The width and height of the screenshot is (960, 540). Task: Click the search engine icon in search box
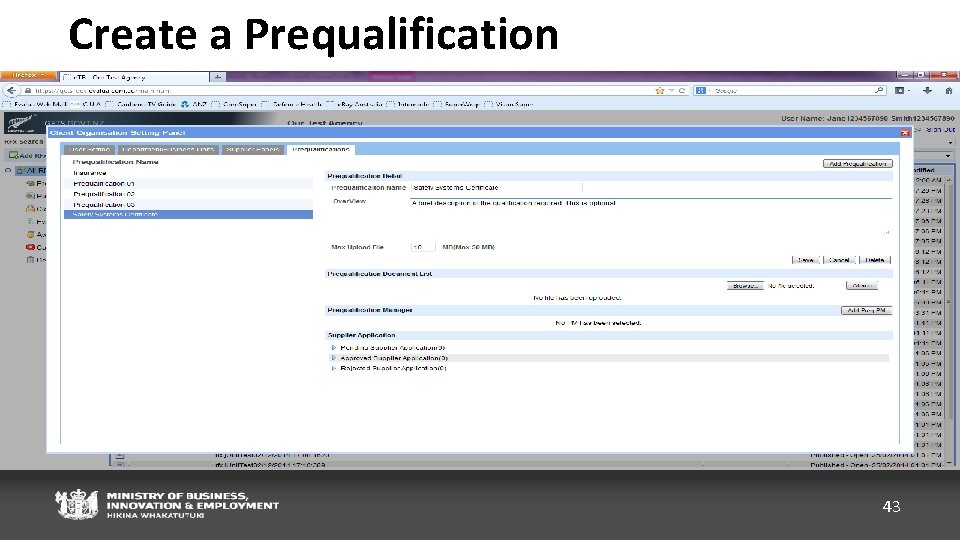700,91
